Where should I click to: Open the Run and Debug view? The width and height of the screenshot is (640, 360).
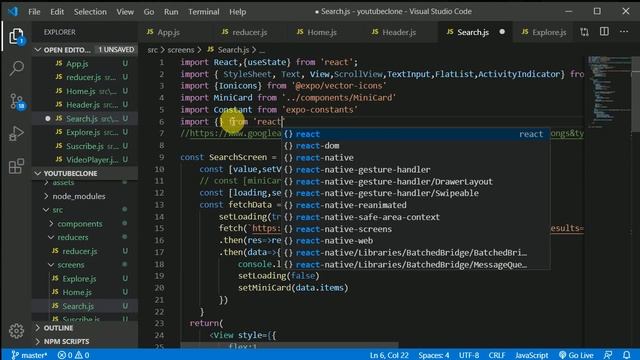(x=16, y=133)
